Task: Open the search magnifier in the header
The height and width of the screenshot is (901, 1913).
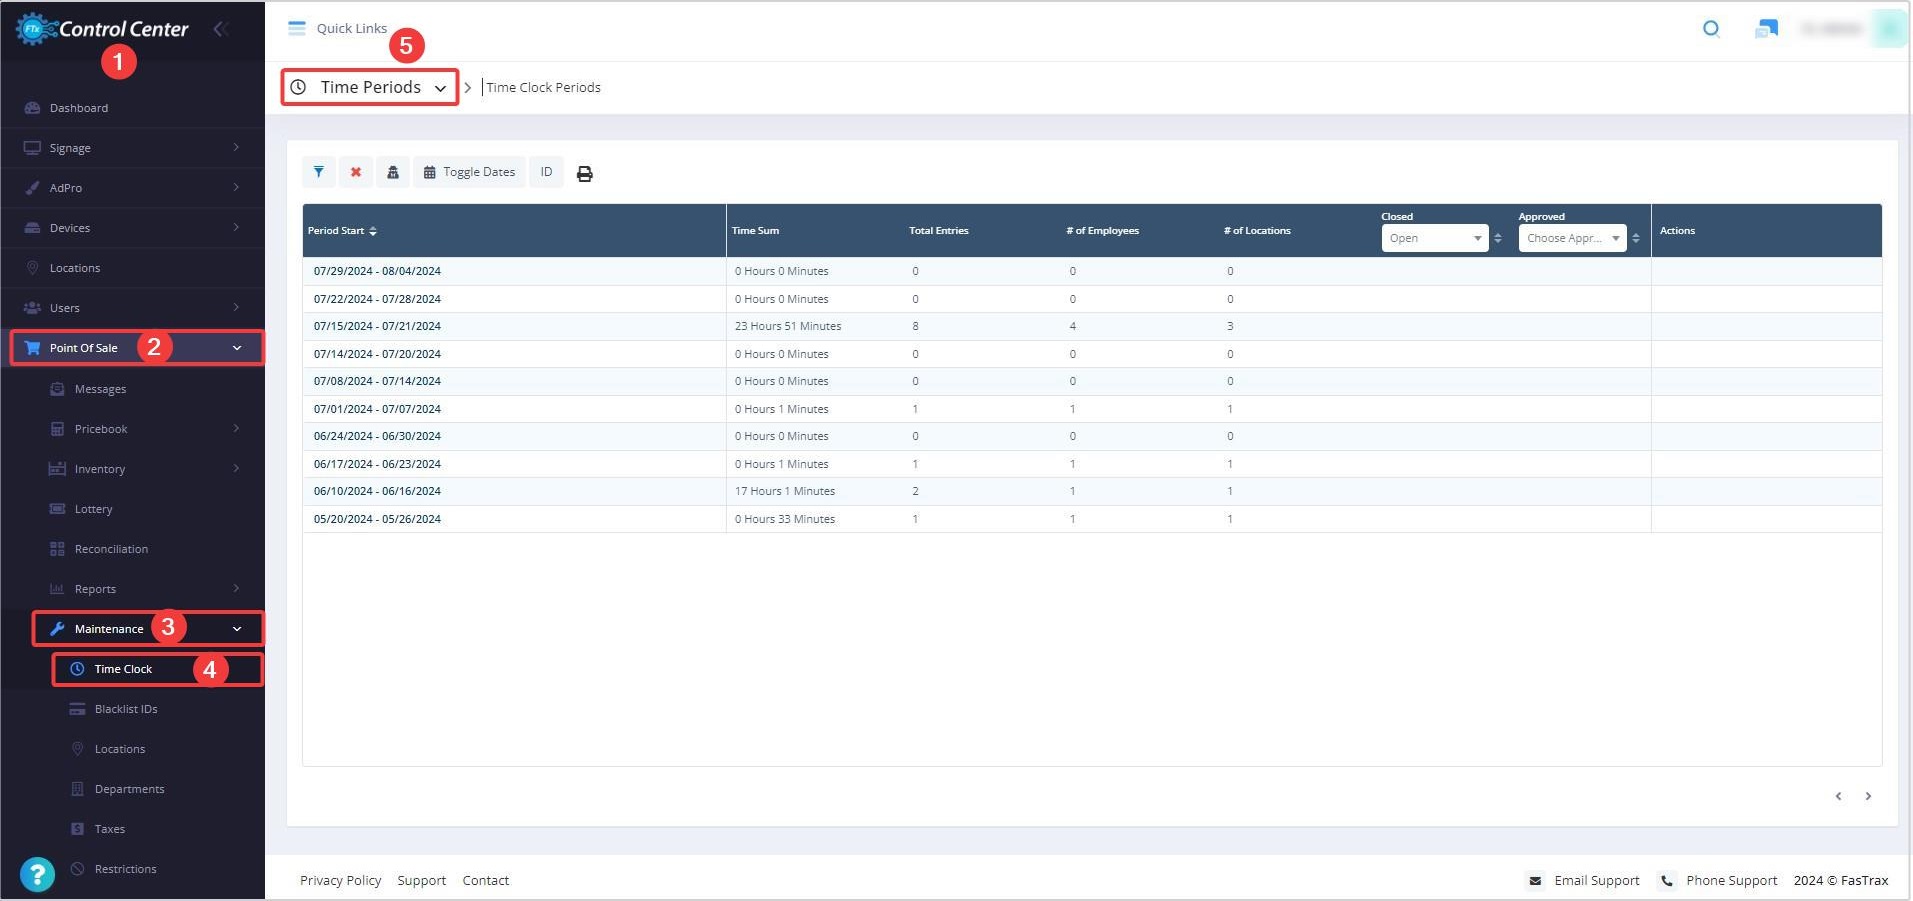Action: pyautogui.click(x=1711, y=29)
